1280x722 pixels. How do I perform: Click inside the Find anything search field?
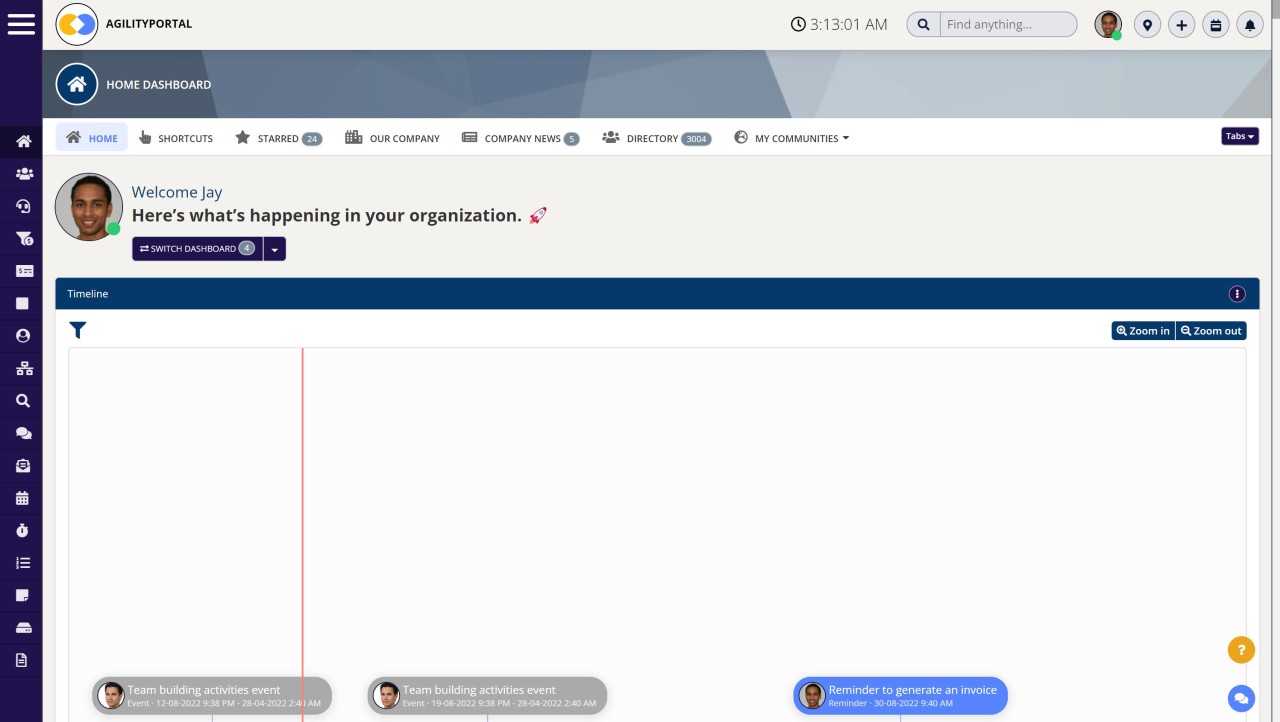pos(1008,24)
